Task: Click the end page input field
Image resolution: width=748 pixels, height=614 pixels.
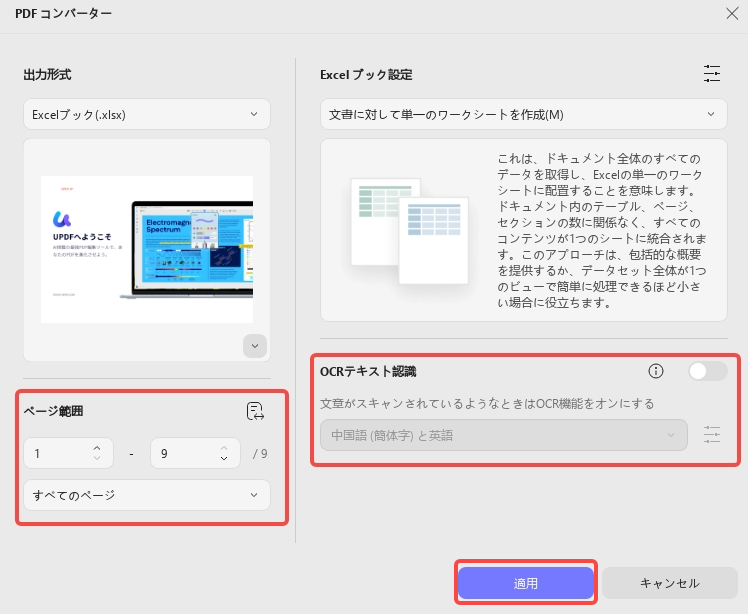Action: tap(195, 453)
